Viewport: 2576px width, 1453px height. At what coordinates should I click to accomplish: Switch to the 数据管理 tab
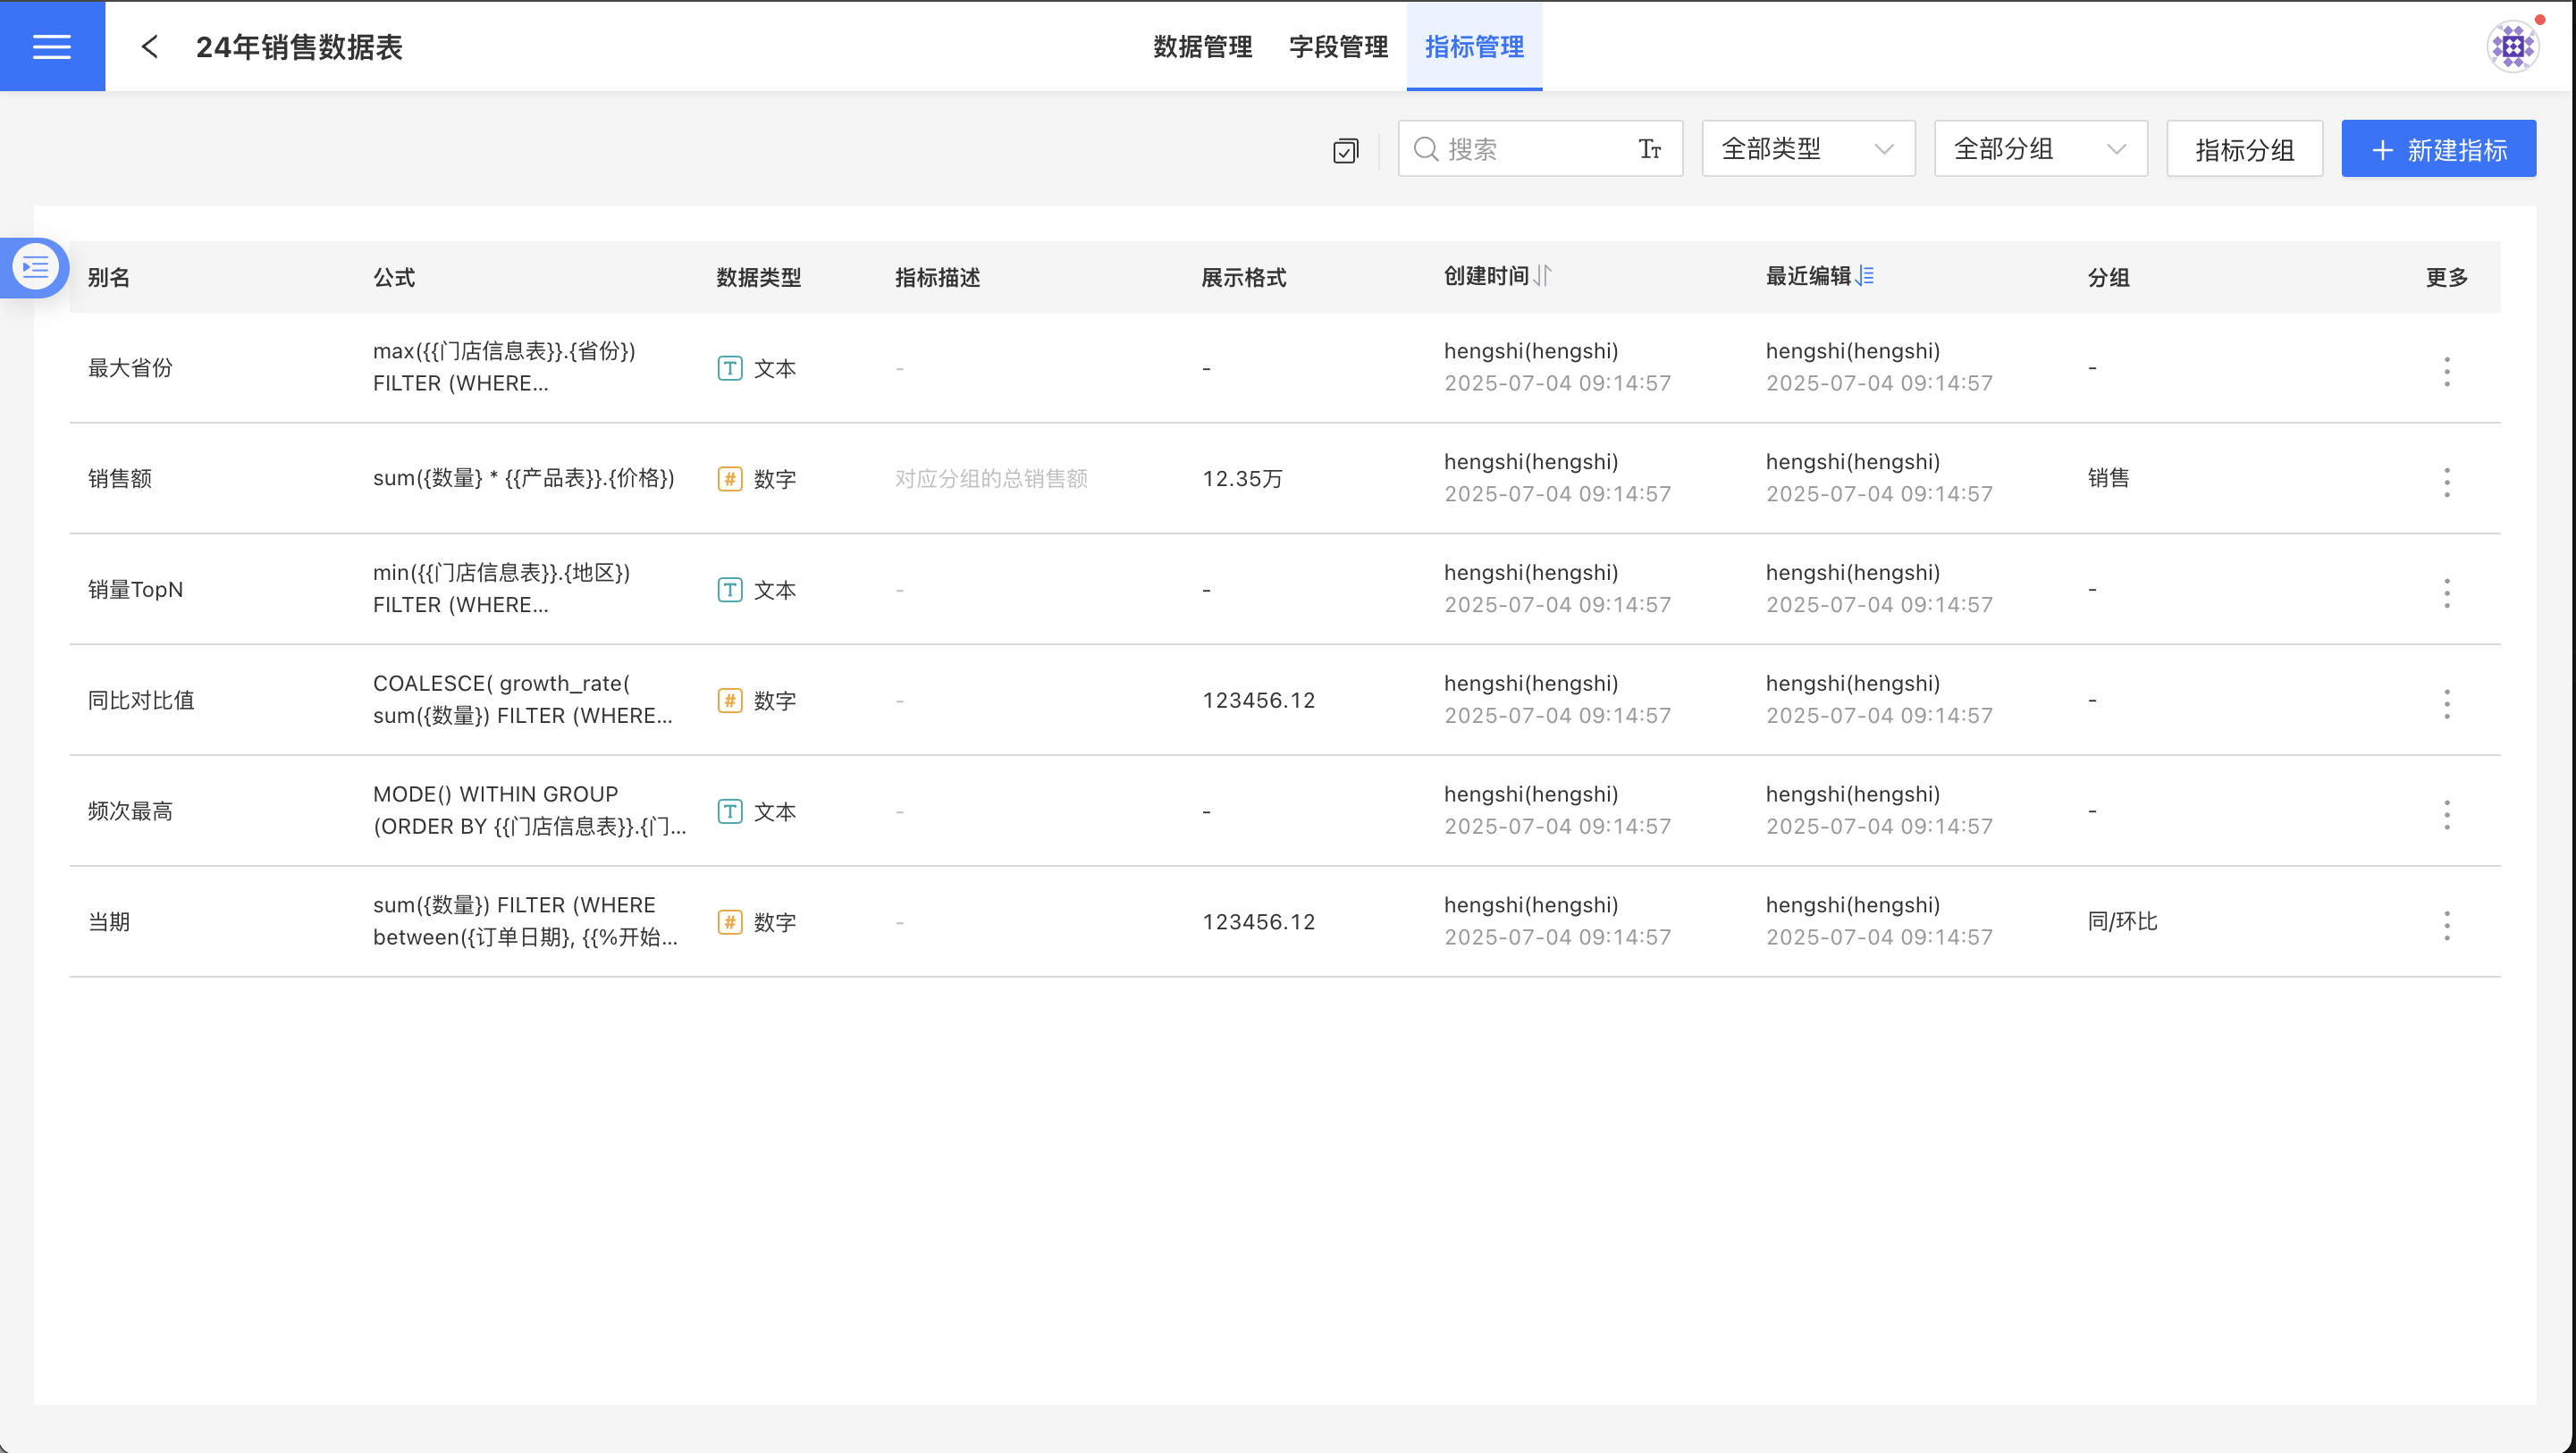coord(1202,47)
